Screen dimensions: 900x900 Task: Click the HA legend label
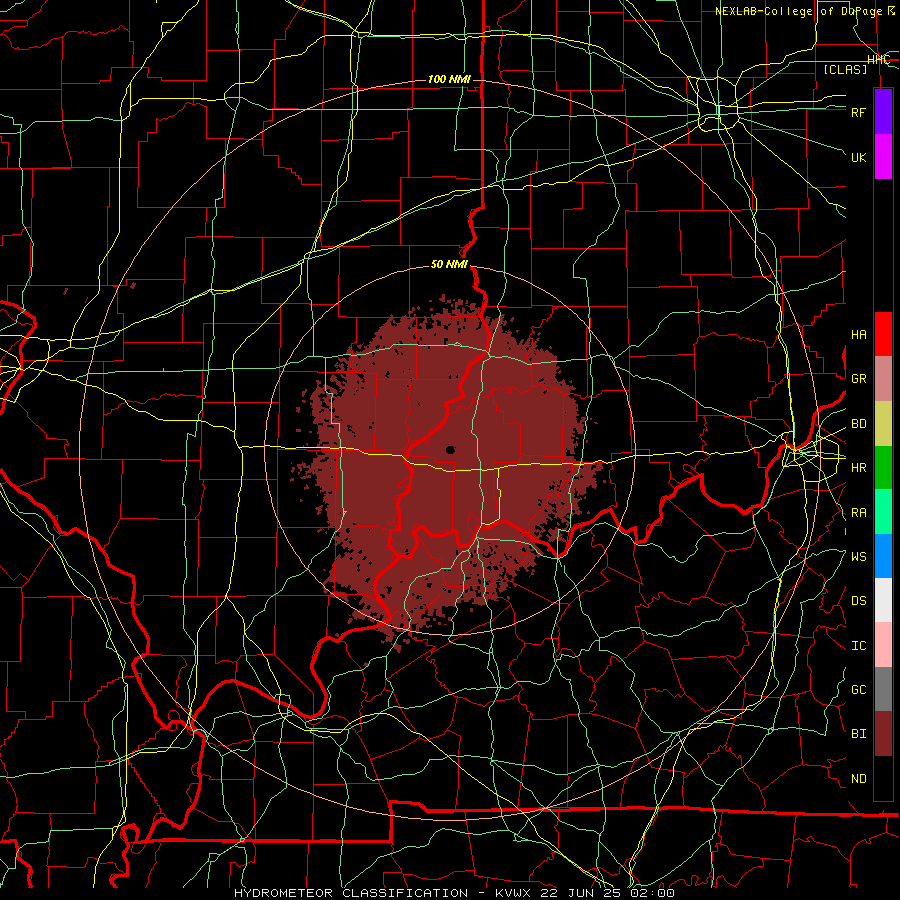[x=859, y=335]
